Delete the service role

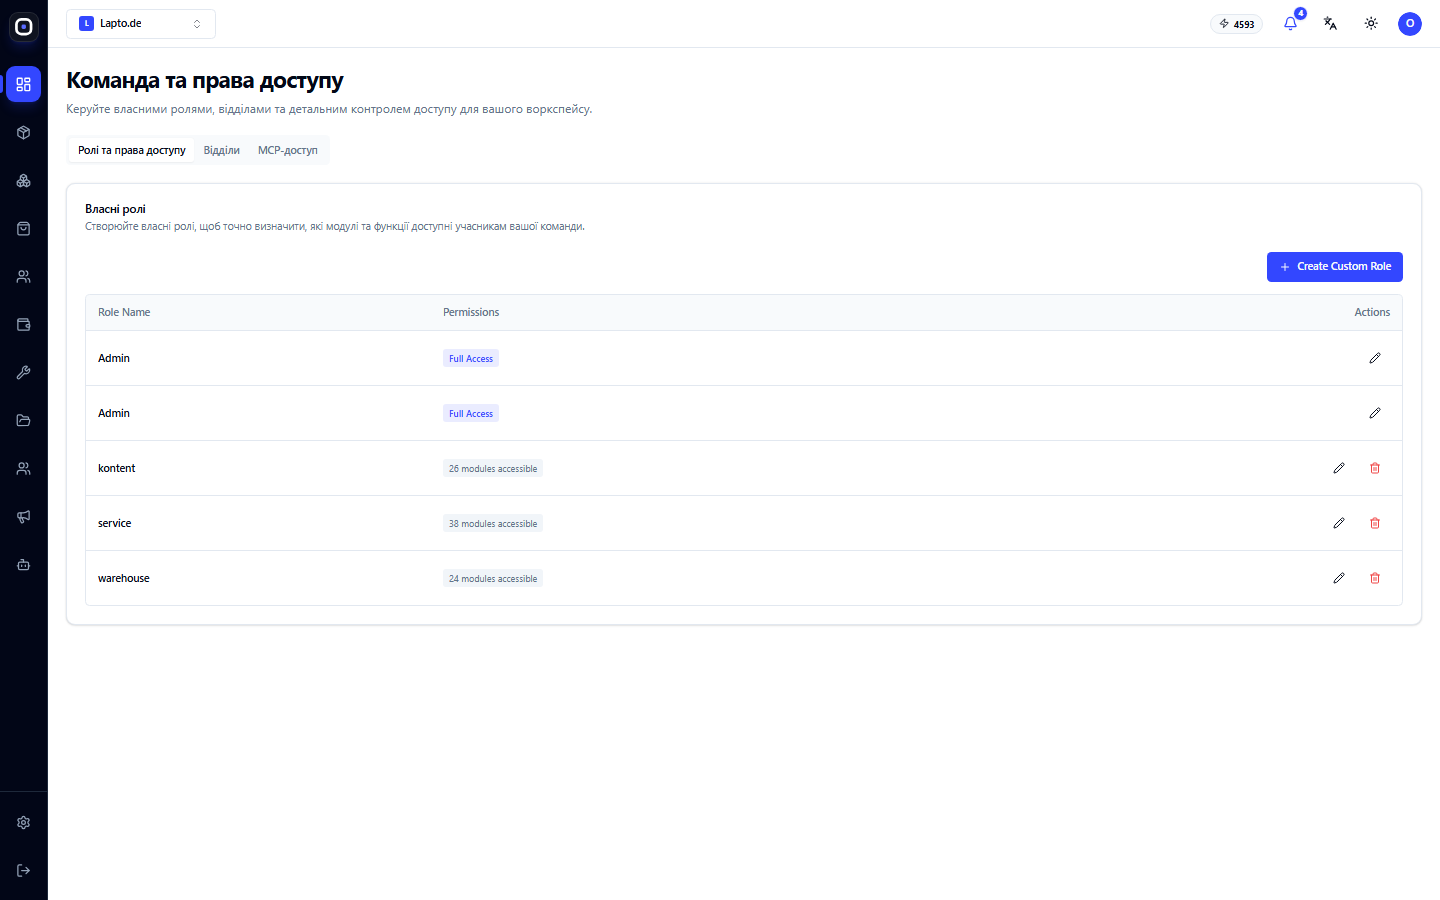[1375, 523]
